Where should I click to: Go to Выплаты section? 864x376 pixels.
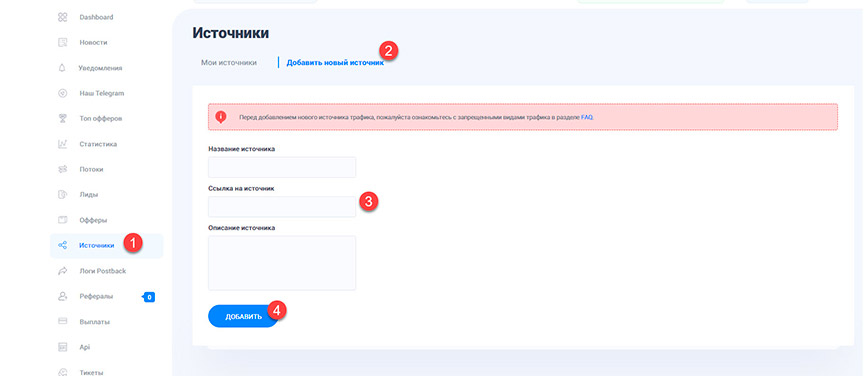94,321
